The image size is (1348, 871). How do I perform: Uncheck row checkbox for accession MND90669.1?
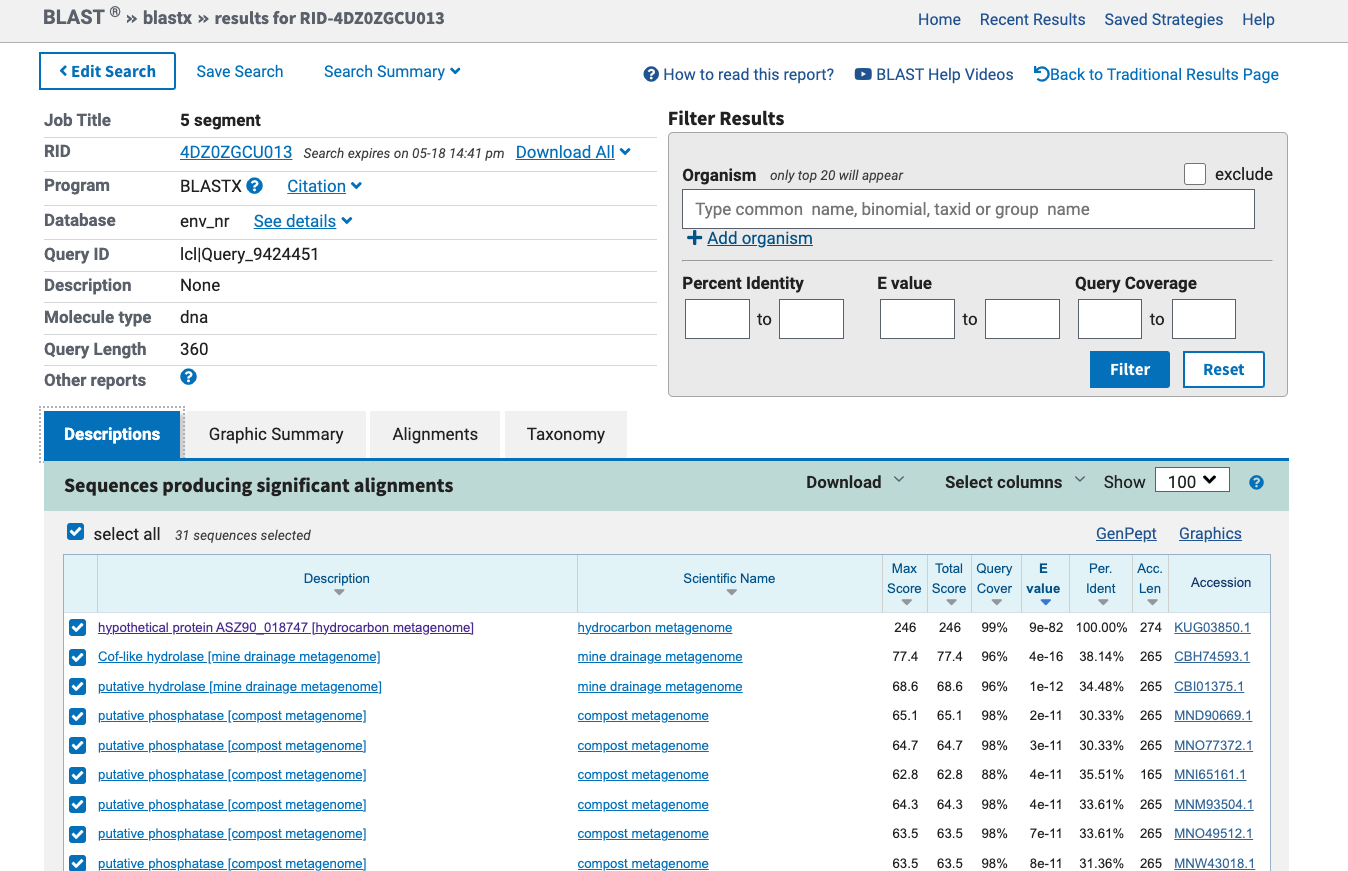(x=77, y=716)
